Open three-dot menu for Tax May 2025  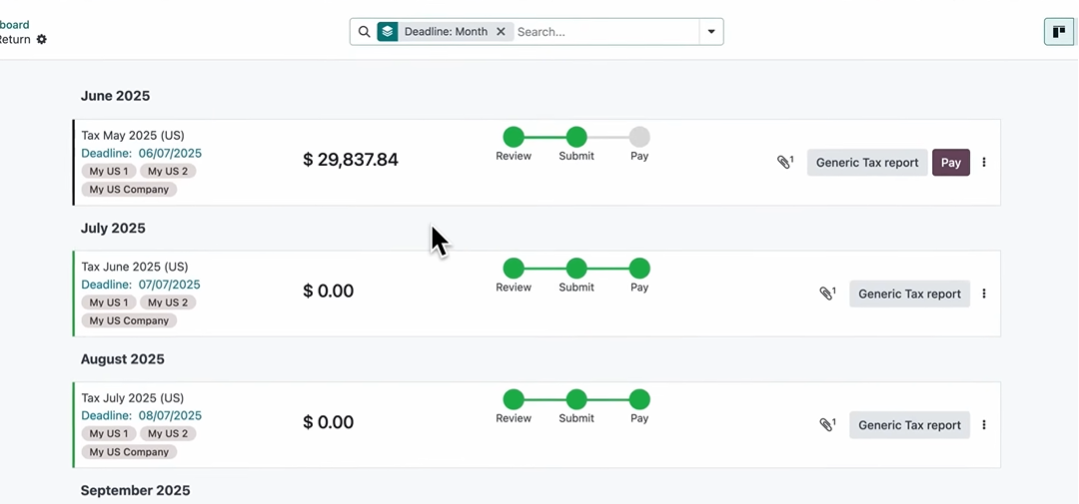click(984, 162)
